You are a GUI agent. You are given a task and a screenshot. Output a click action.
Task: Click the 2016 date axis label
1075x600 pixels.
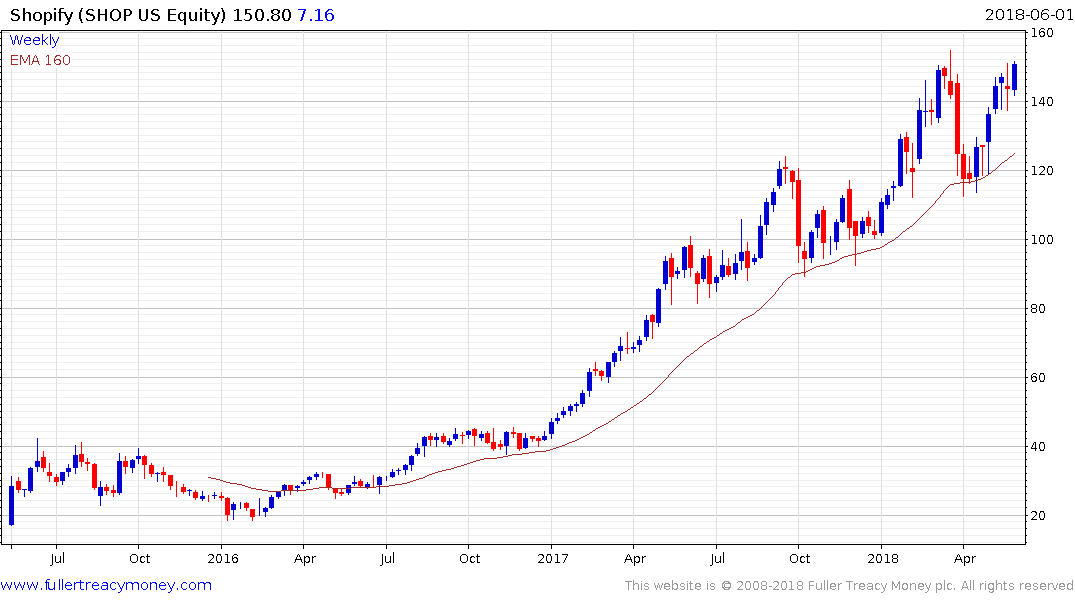pos(223,559)
